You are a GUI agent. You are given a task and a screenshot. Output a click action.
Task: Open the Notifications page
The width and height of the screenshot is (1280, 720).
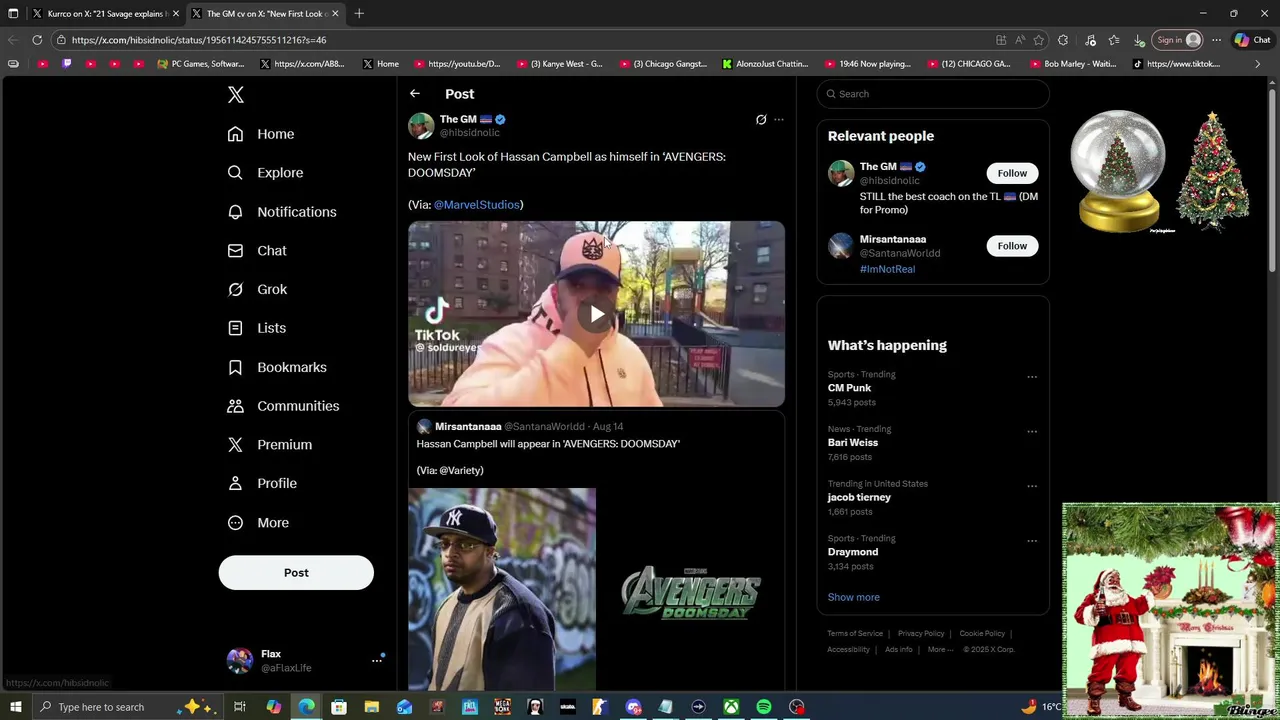(282, 212)
